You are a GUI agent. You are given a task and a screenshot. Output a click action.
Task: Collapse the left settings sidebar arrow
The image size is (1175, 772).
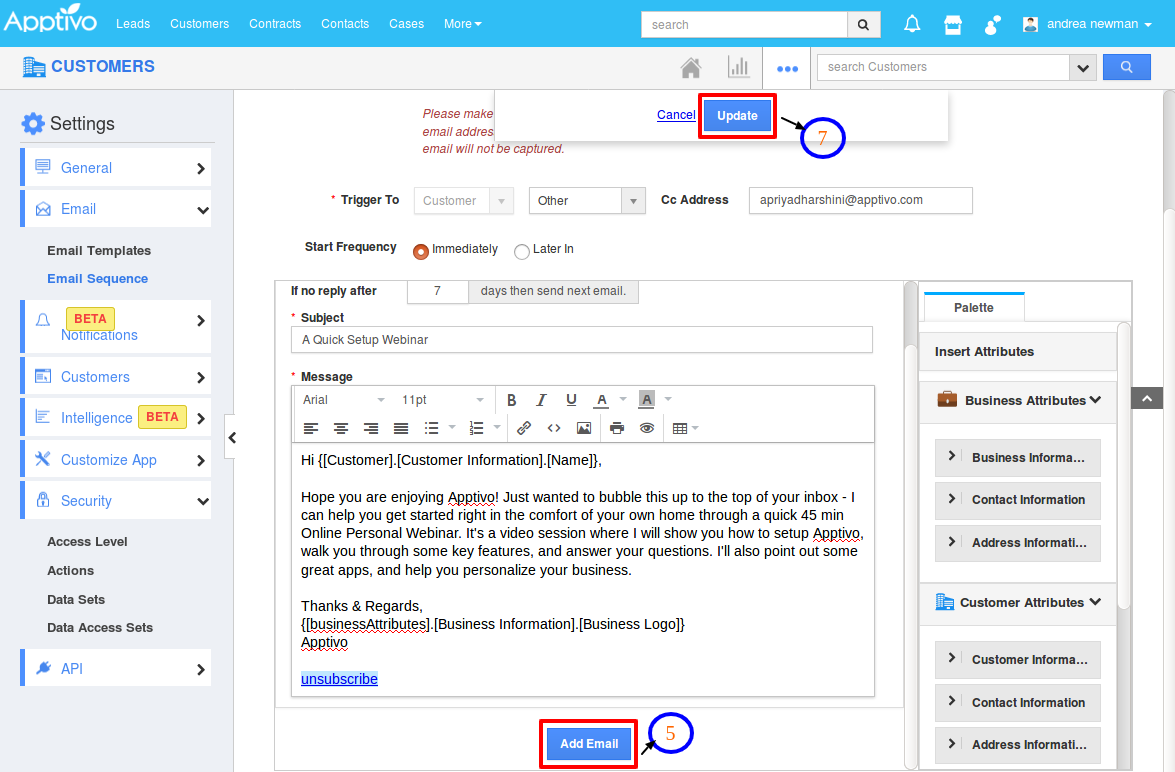pos(232,437)
